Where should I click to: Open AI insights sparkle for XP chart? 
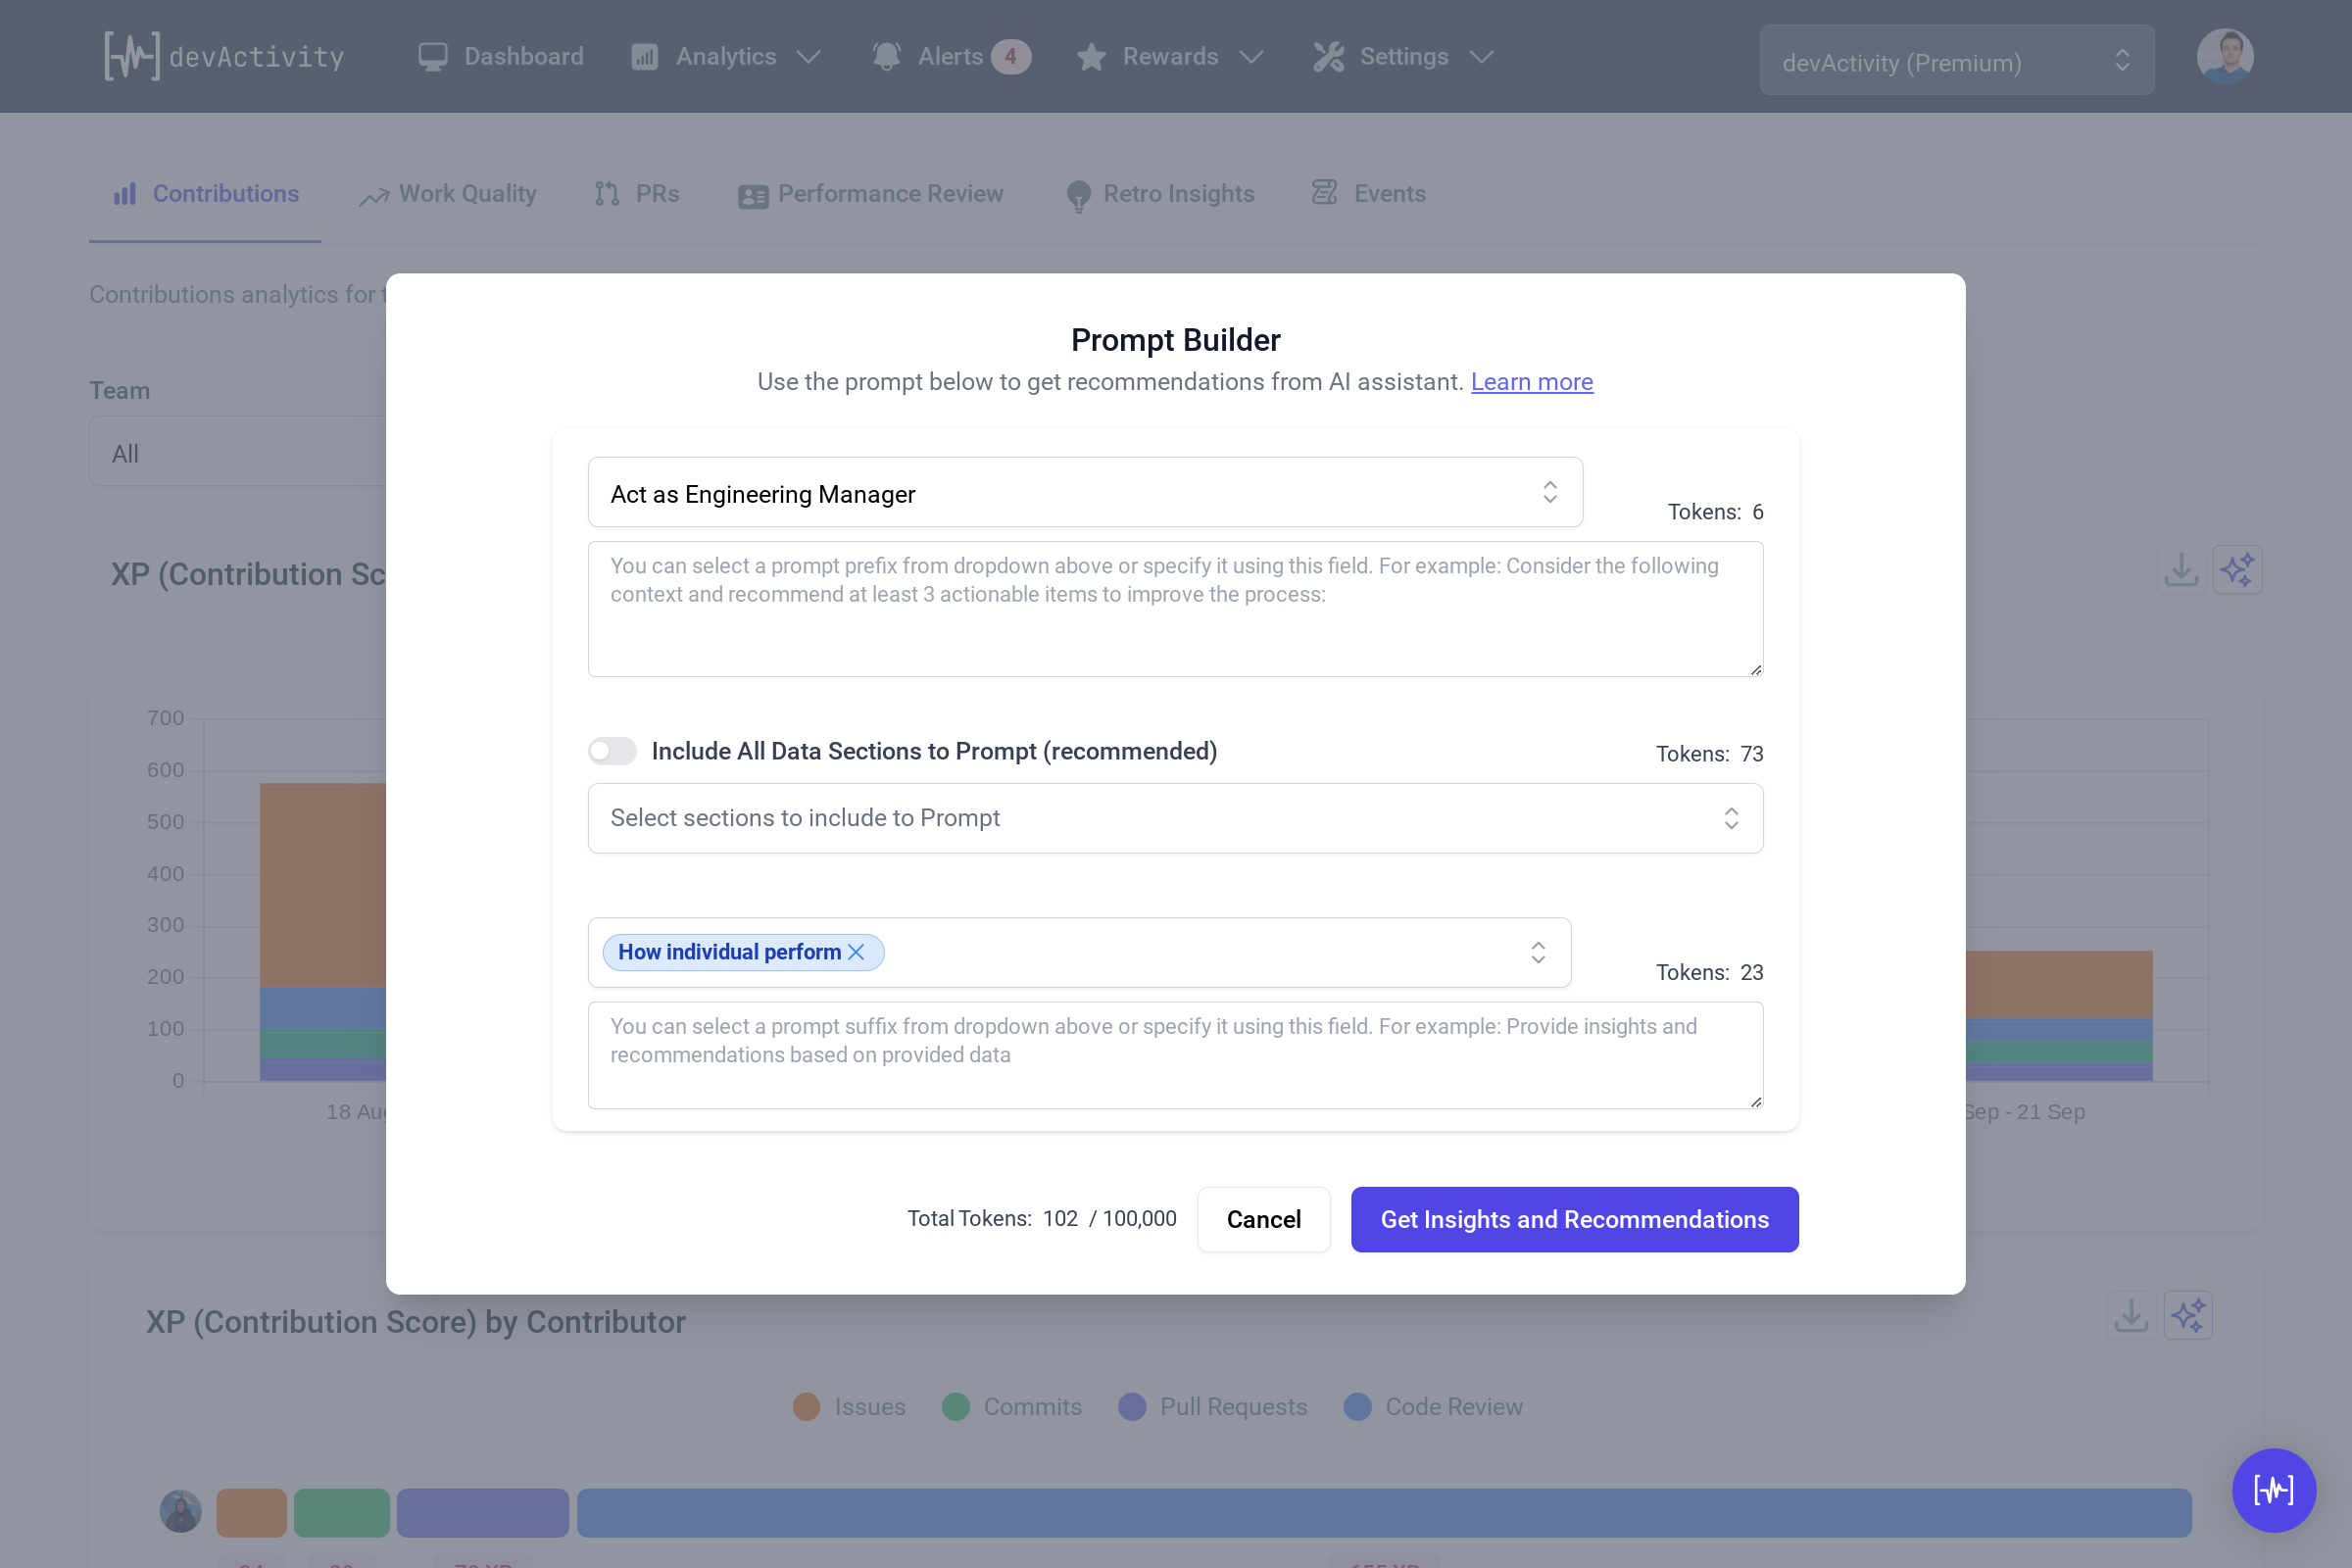(2237, 570)
